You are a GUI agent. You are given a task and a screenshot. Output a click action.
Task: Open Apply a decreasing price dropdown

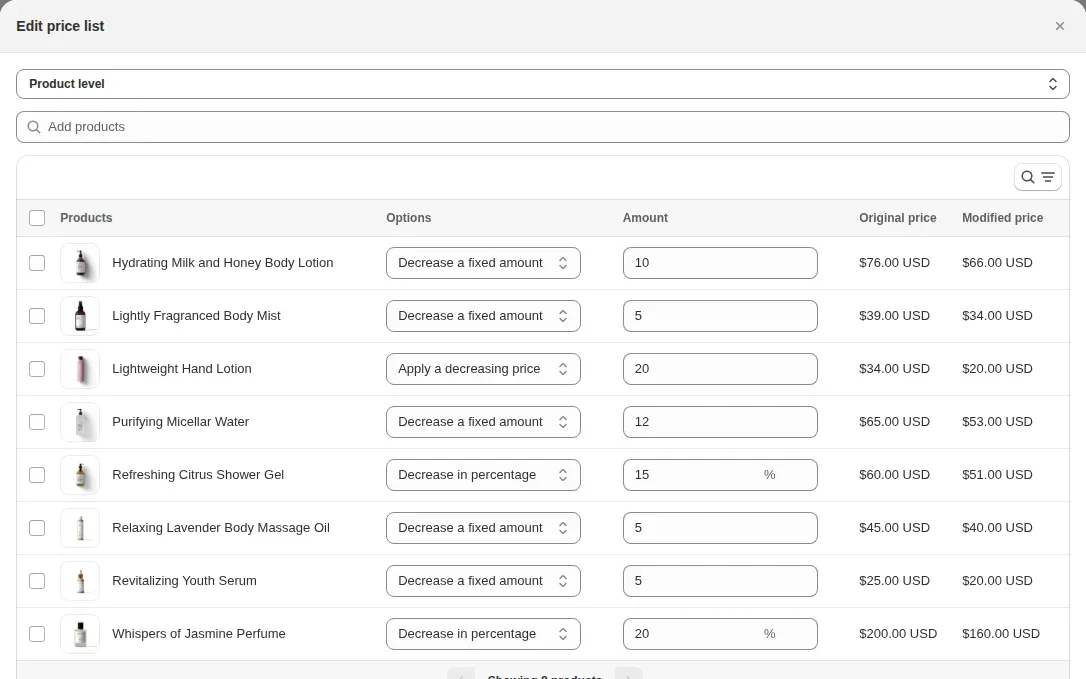coord(483,369)
